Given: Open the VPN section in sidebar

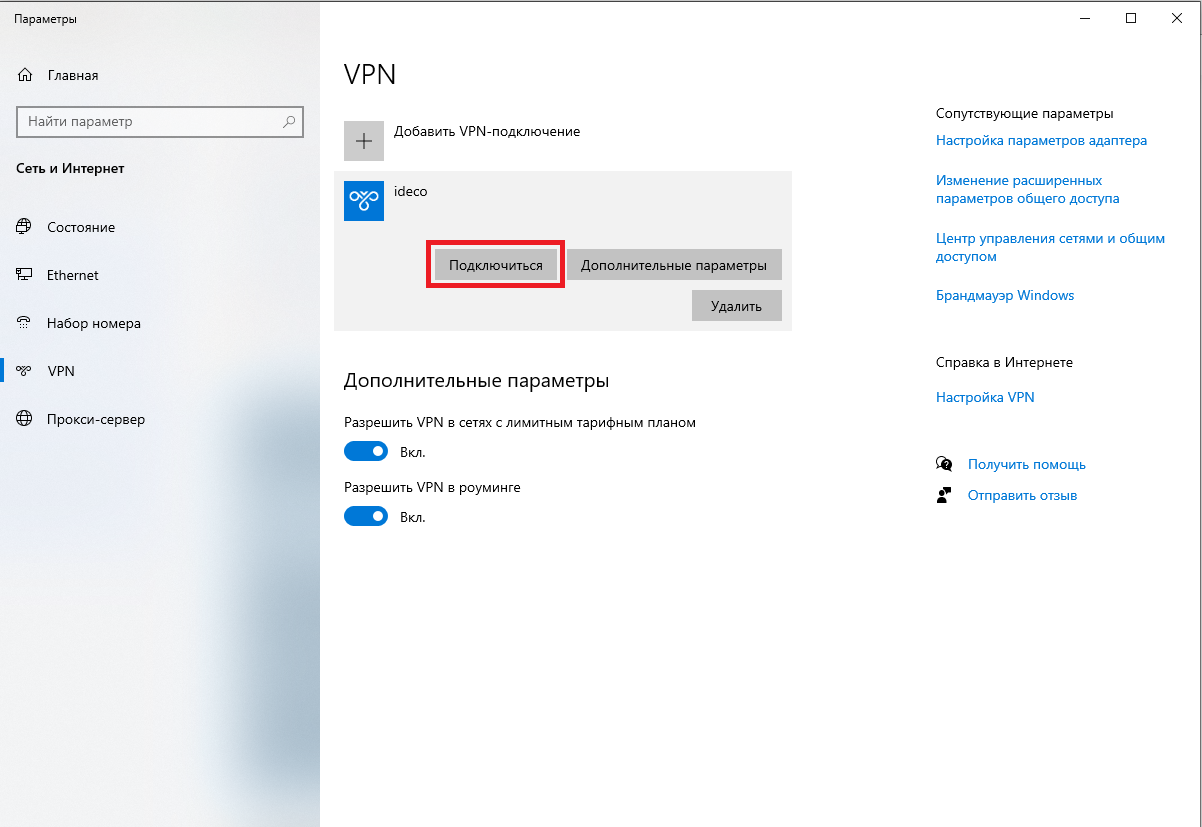Looking at the screenshot, I should 61,371.
